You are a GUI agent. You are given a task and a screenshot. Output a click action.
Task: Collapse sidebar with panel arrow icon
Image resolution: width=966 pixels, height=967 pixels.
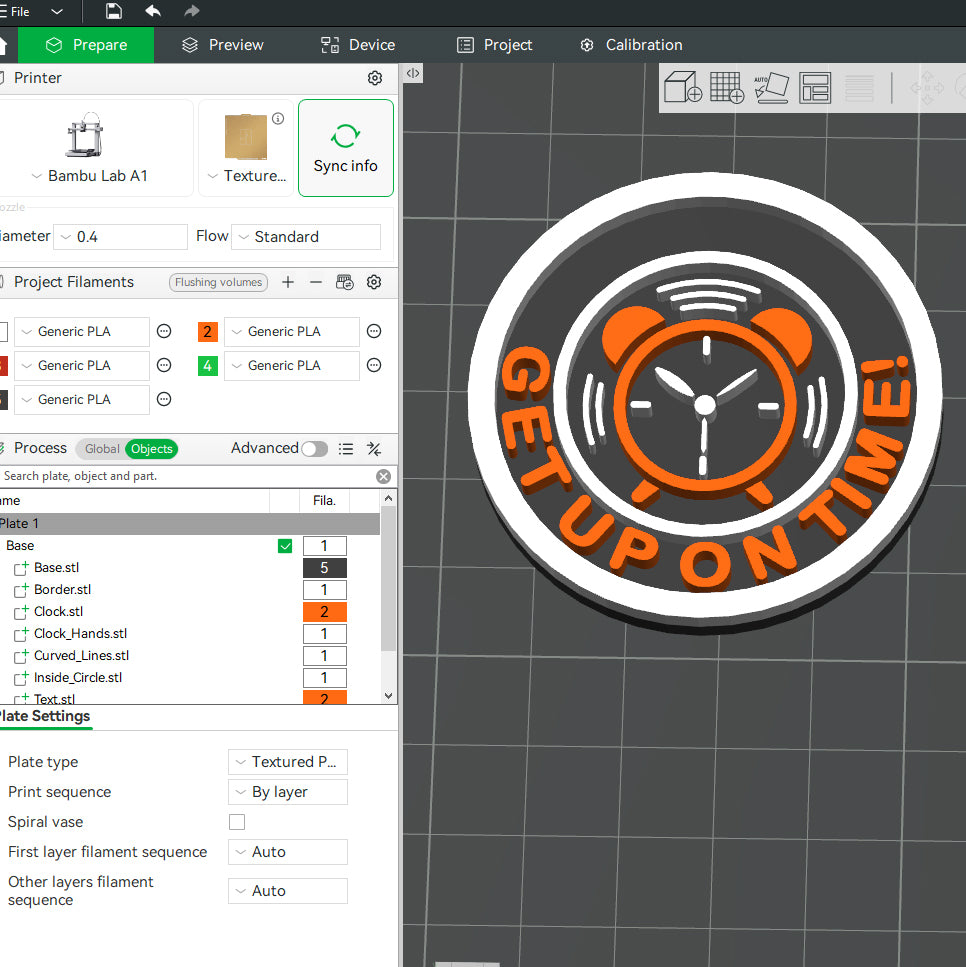[413, 73]
